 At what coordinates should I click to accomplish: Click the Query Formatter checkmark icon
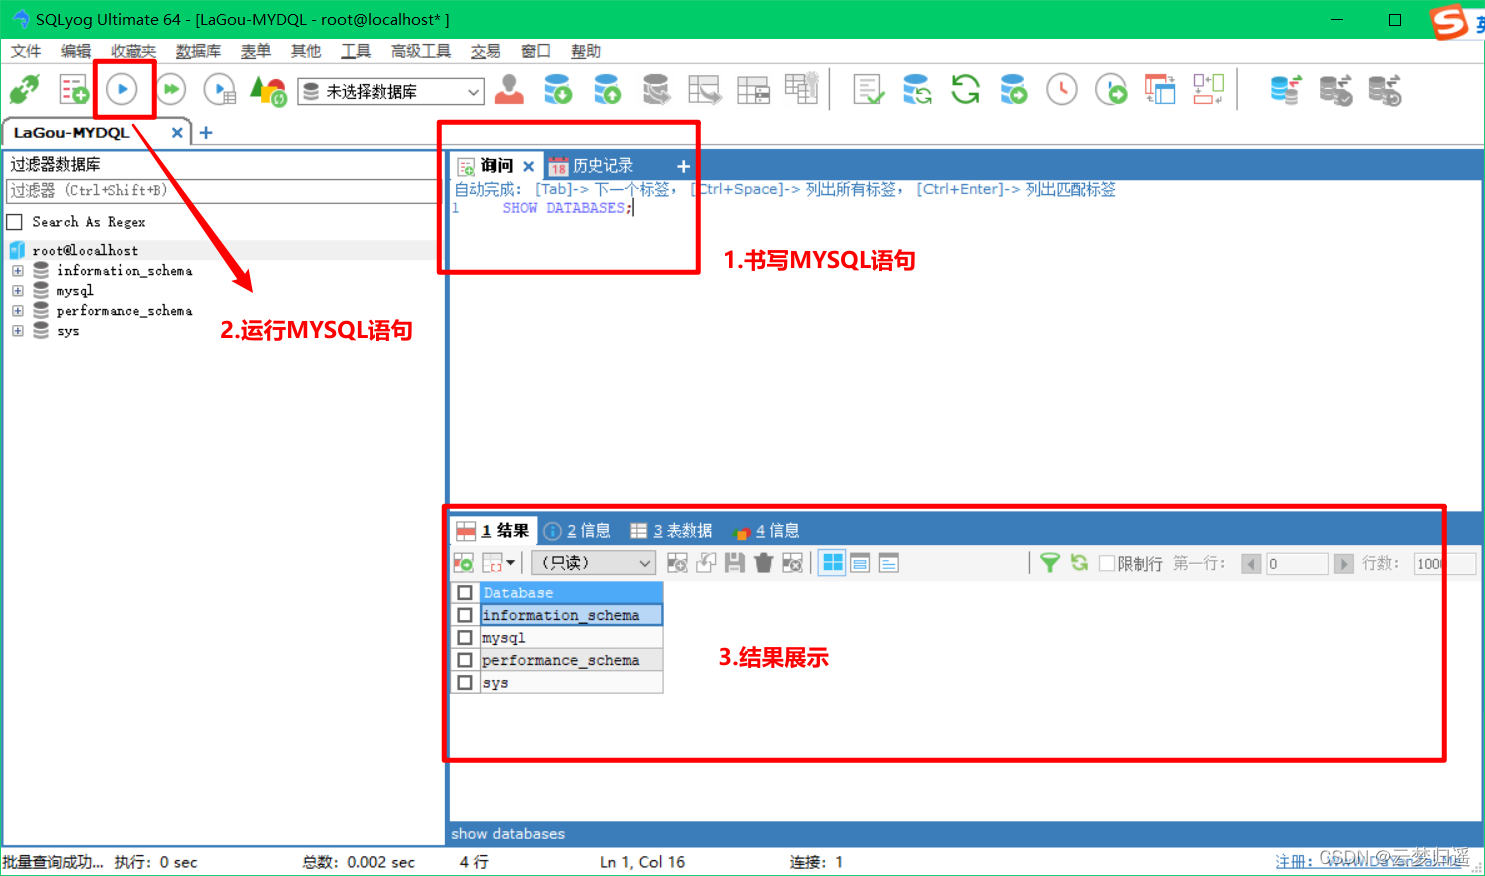[x=868, y=90]
